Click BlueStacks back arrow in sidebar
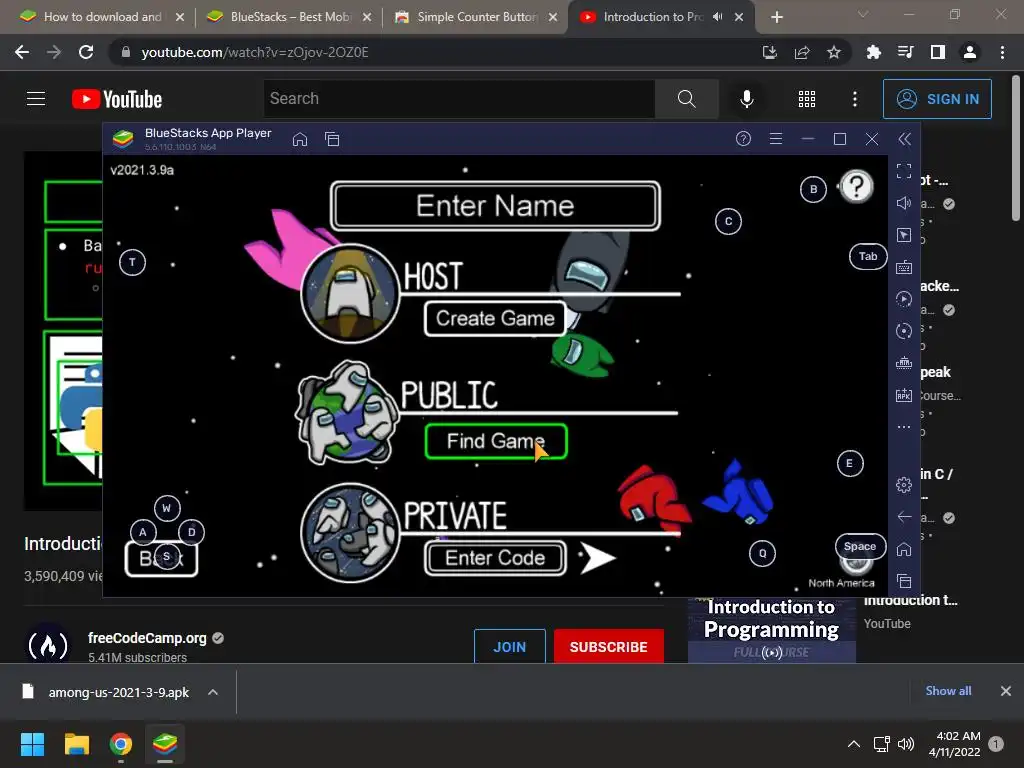Screen dimensions: 1024x768 pos(904,517)
